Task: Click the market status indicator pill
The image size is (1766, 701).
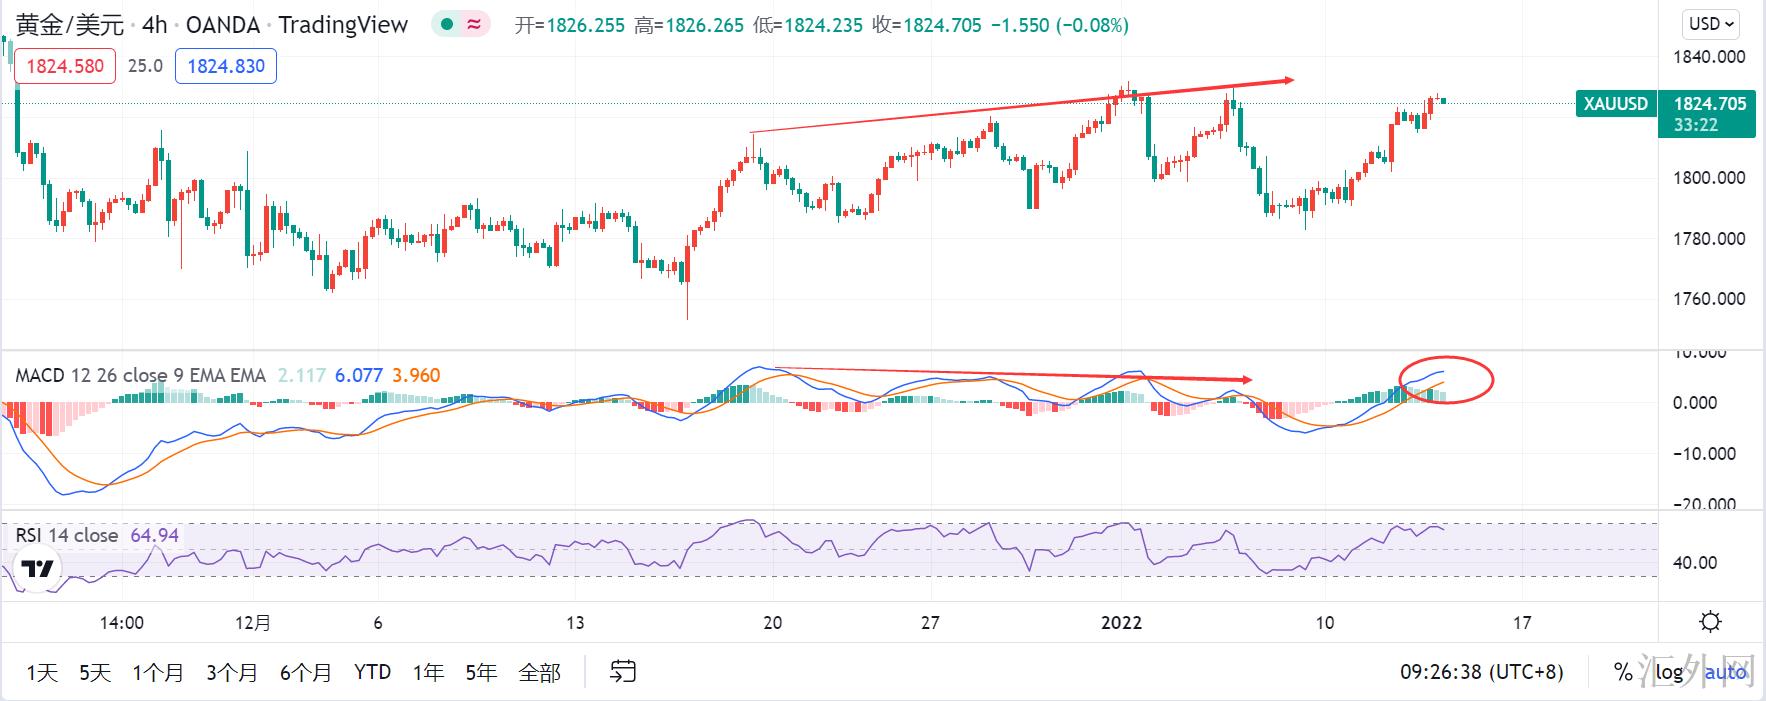Action: coord(460,25)
